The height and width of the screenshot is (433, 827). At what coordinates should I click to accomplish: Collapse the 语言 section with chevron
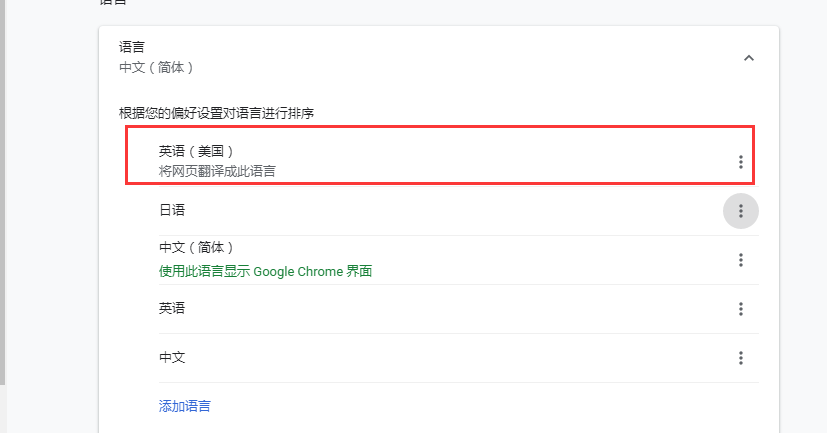748,58
